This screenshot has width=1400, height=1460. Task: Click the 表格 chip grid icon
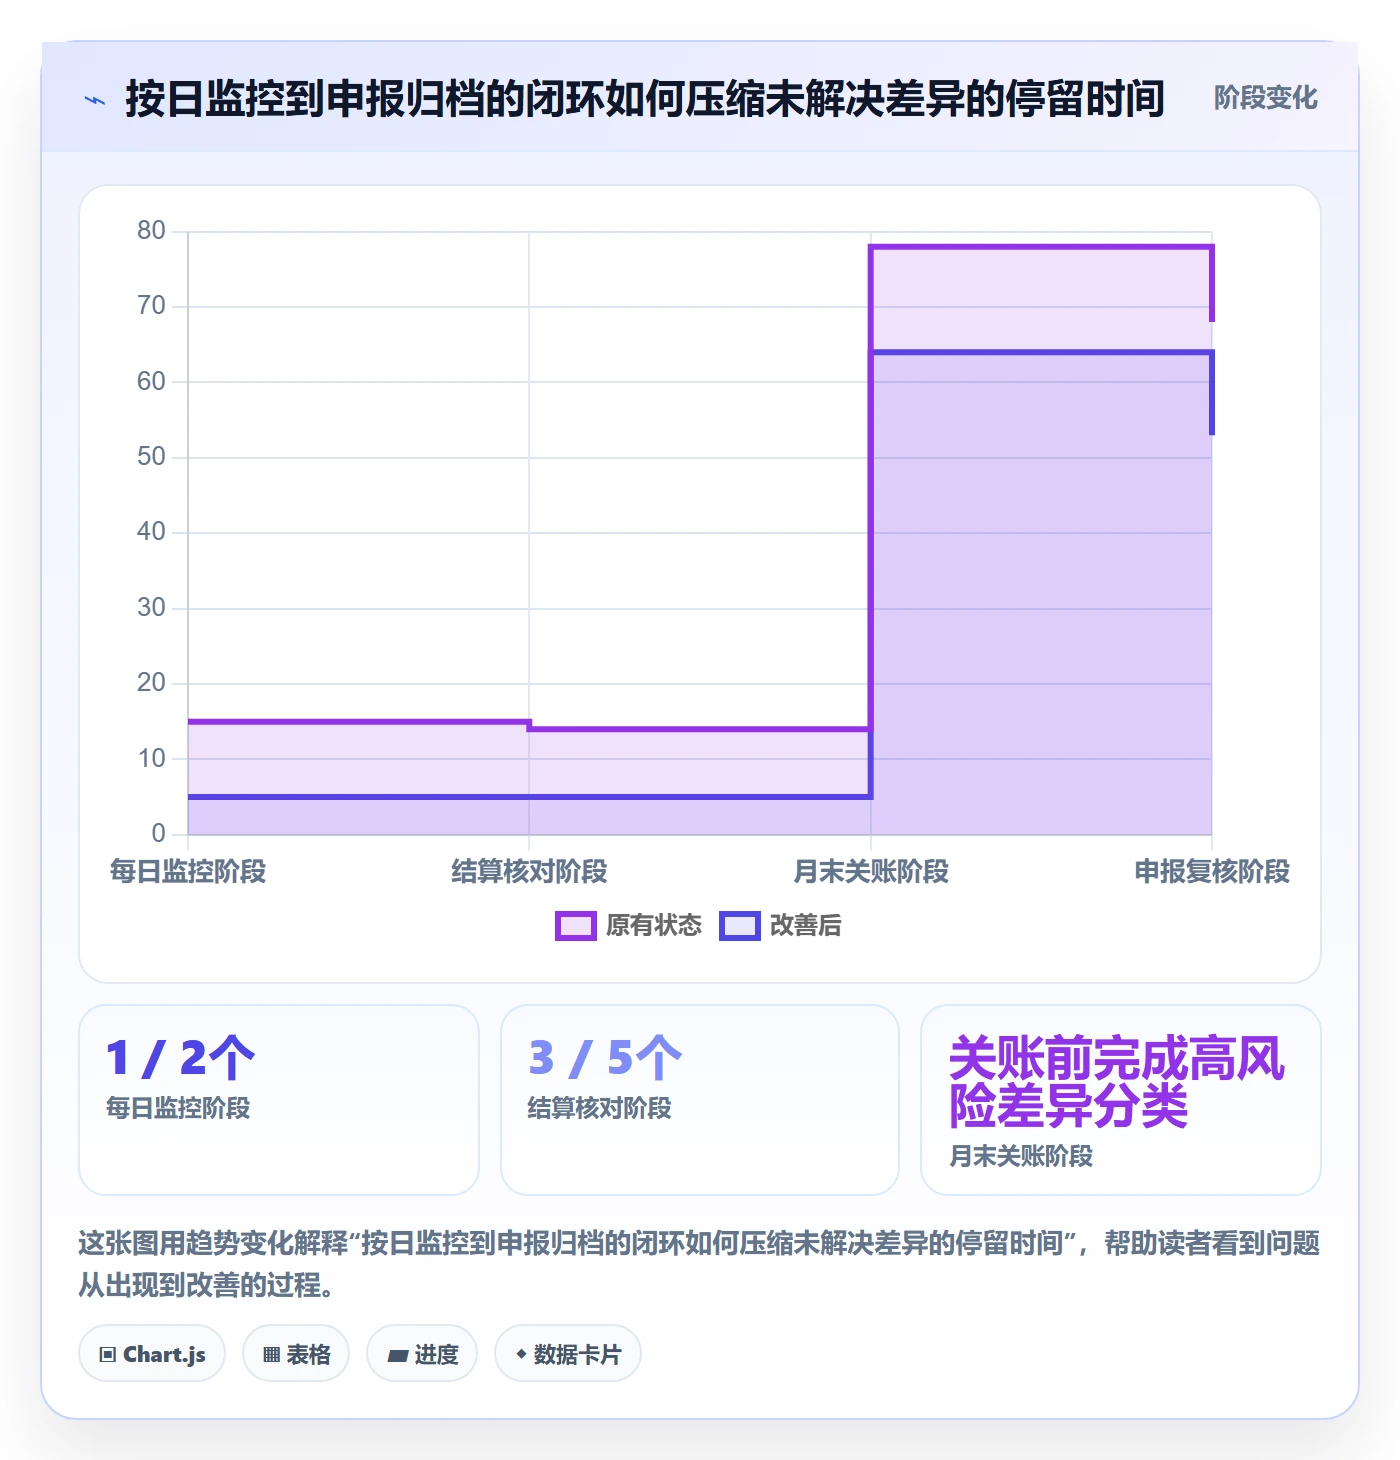pos(271,1355)
